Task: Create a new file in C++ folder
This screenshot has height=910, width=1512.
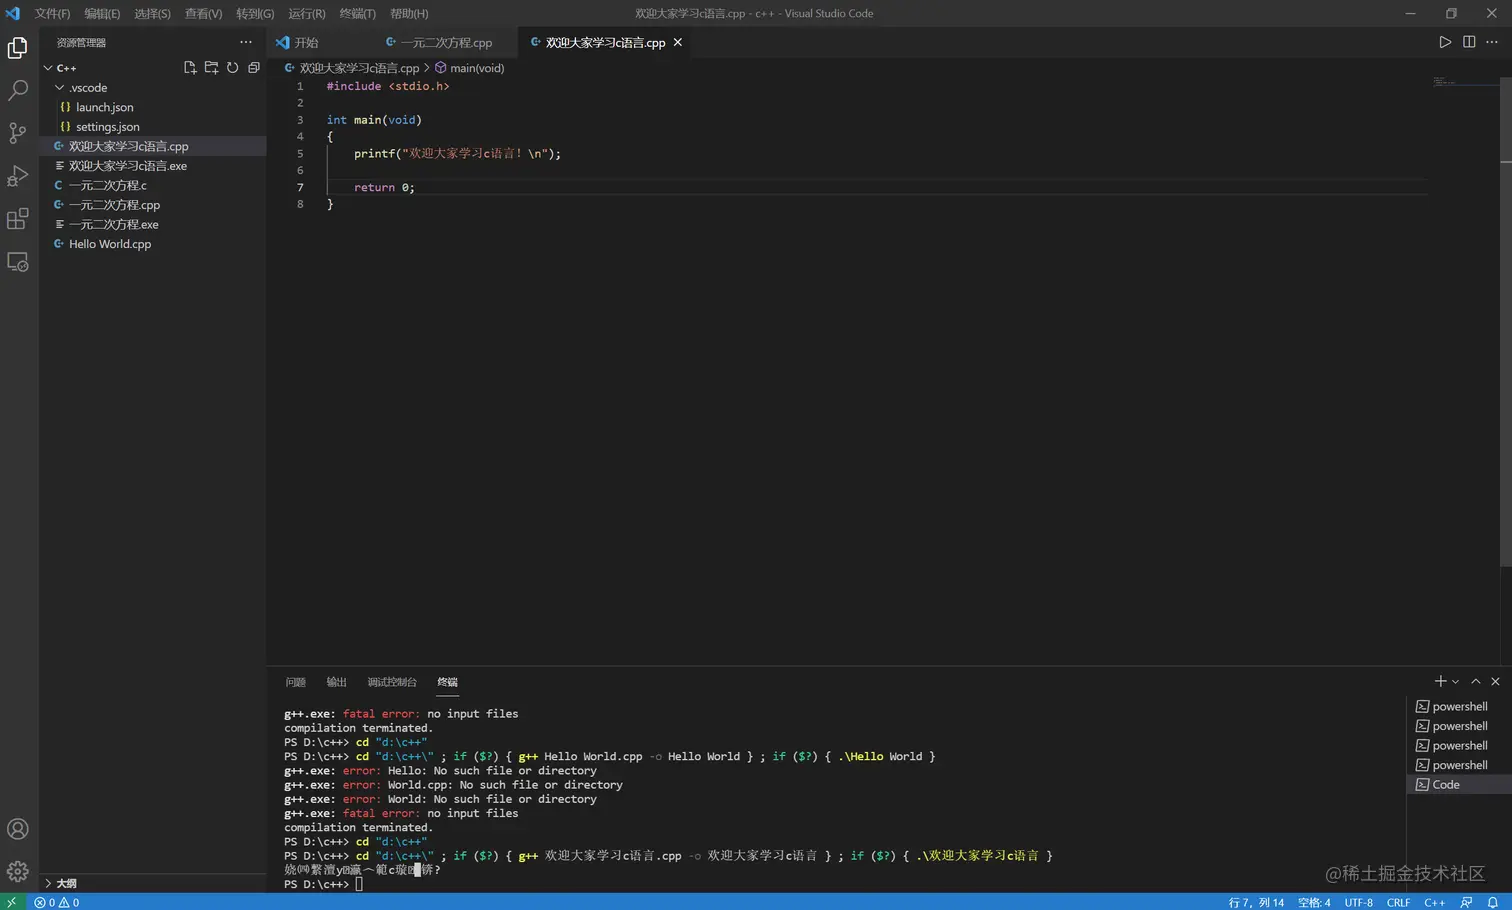Action: coord(190,68)
